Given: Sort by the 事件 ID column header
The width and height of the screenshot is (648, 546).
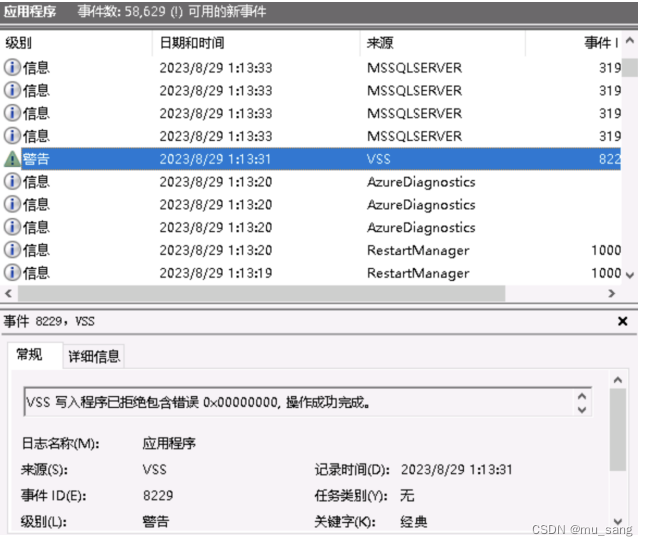Looking at the screenshot, I should pos(574,43).
